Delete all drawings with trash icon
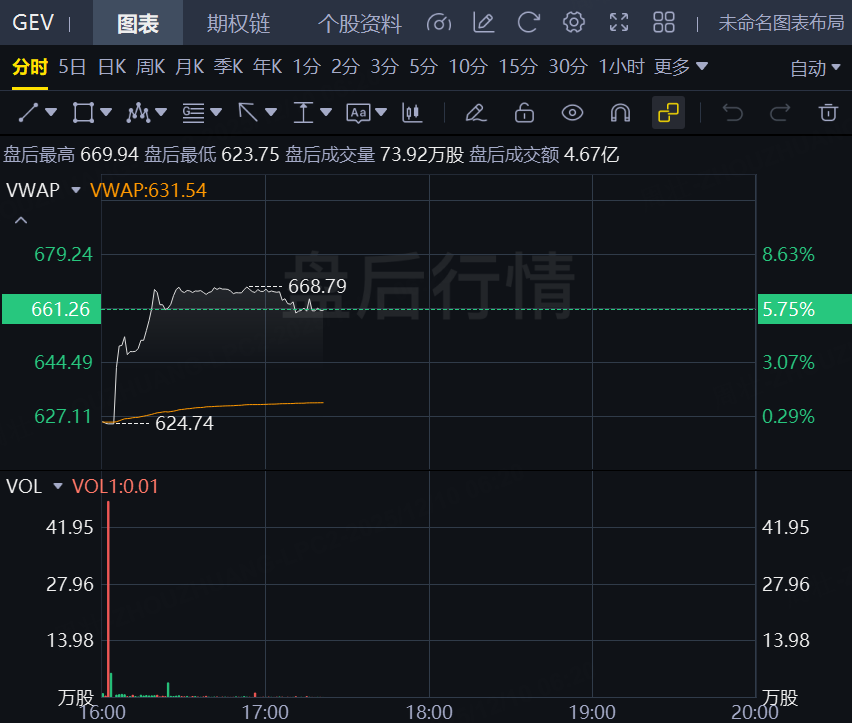 [827, 113]
